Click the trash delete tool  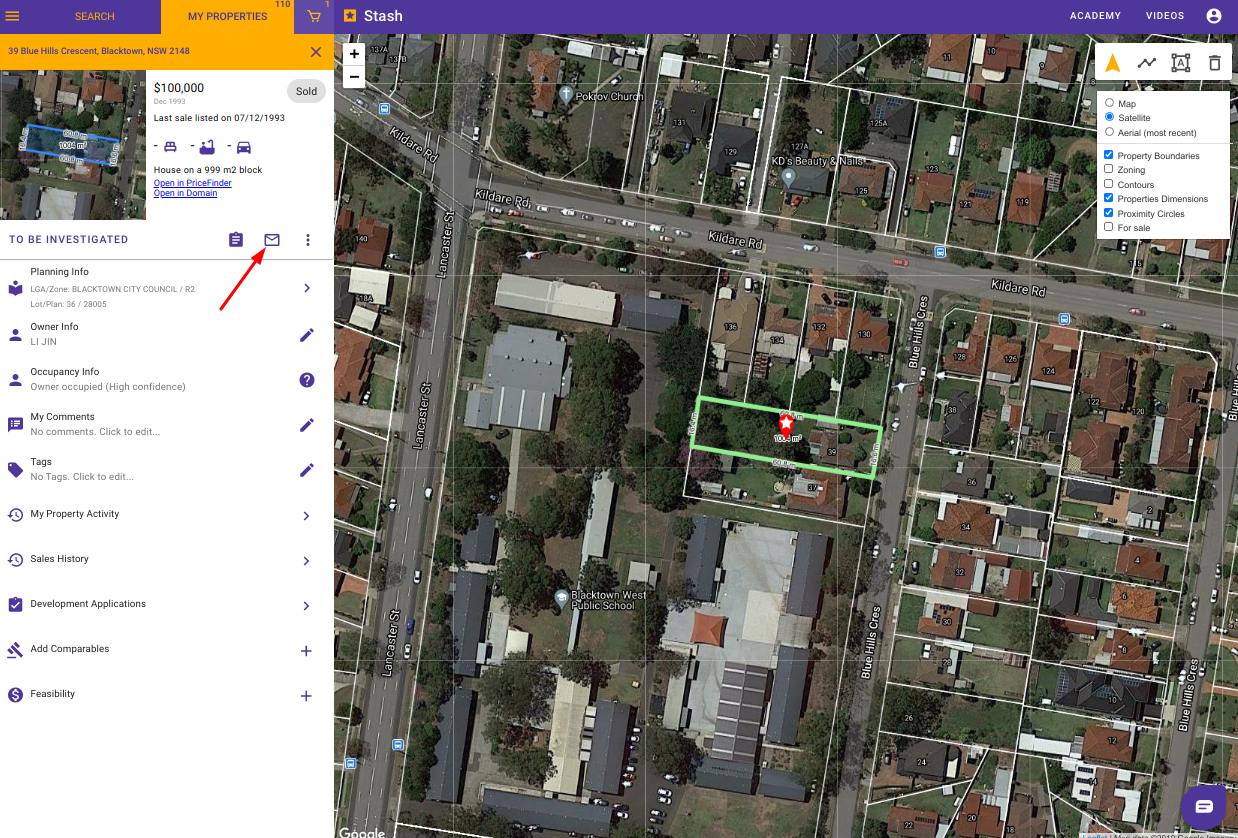pyautogui.click(x=1214, y=63)
